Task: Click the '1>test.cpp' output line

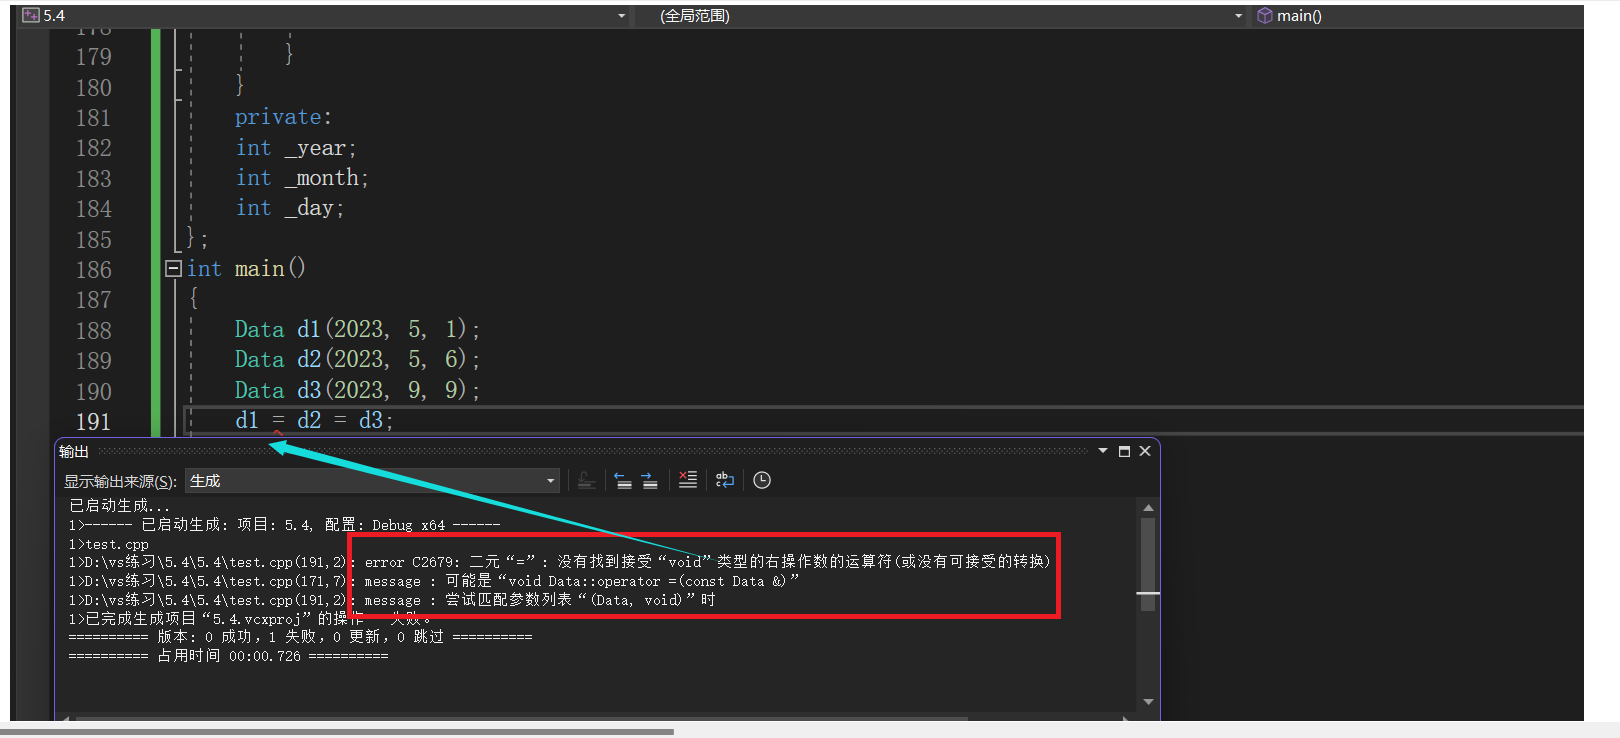Action: 108,544
